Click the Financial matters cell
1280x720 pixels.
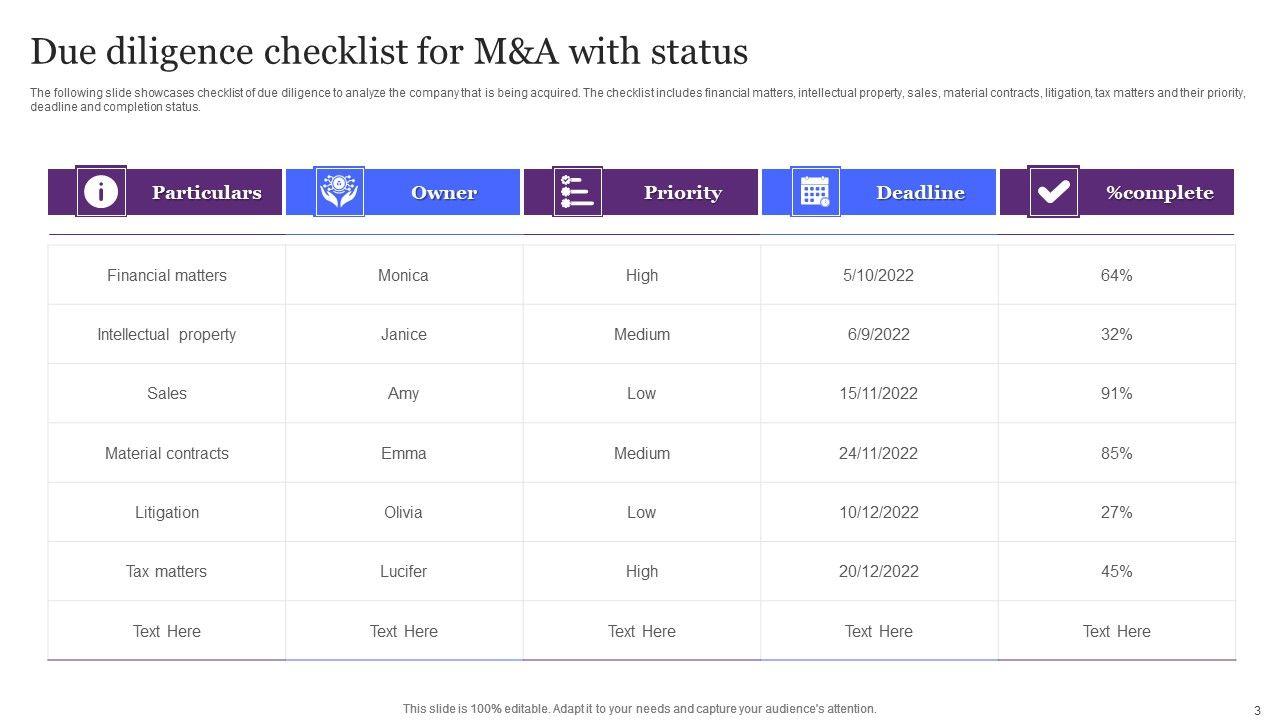tap(167, 275)
